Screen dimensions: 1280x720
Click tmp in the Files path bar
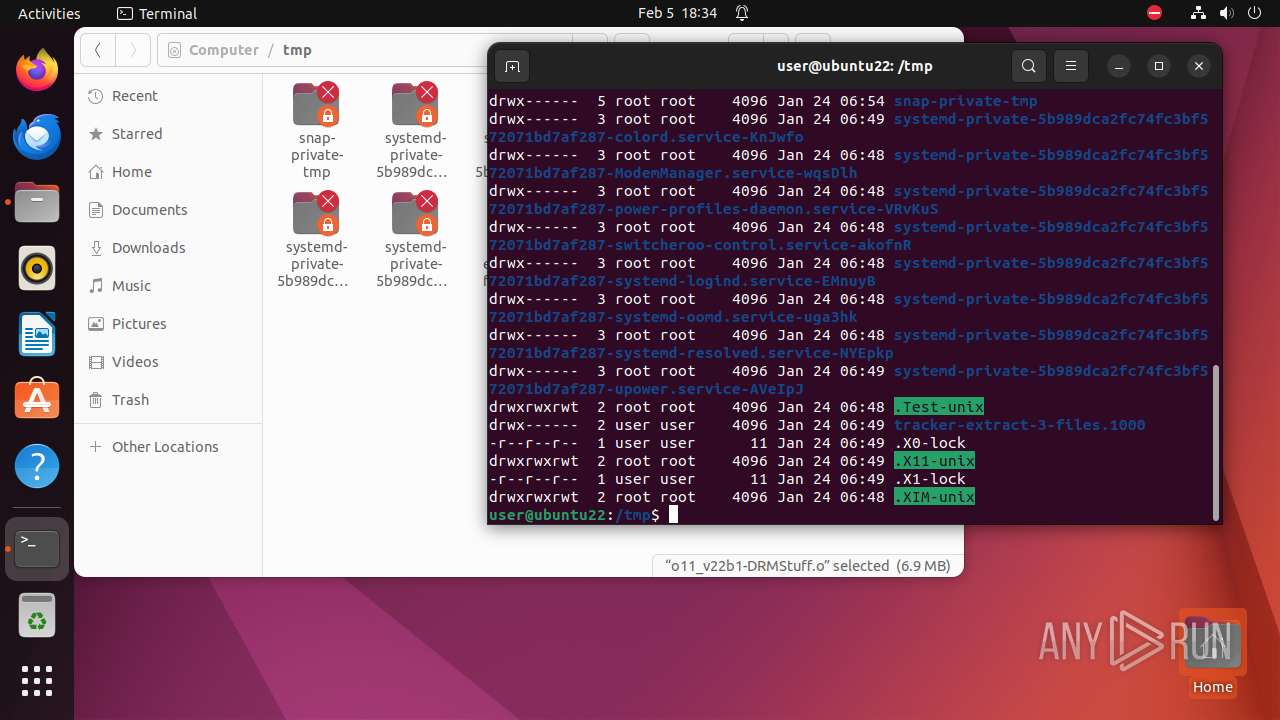point(297,50)
